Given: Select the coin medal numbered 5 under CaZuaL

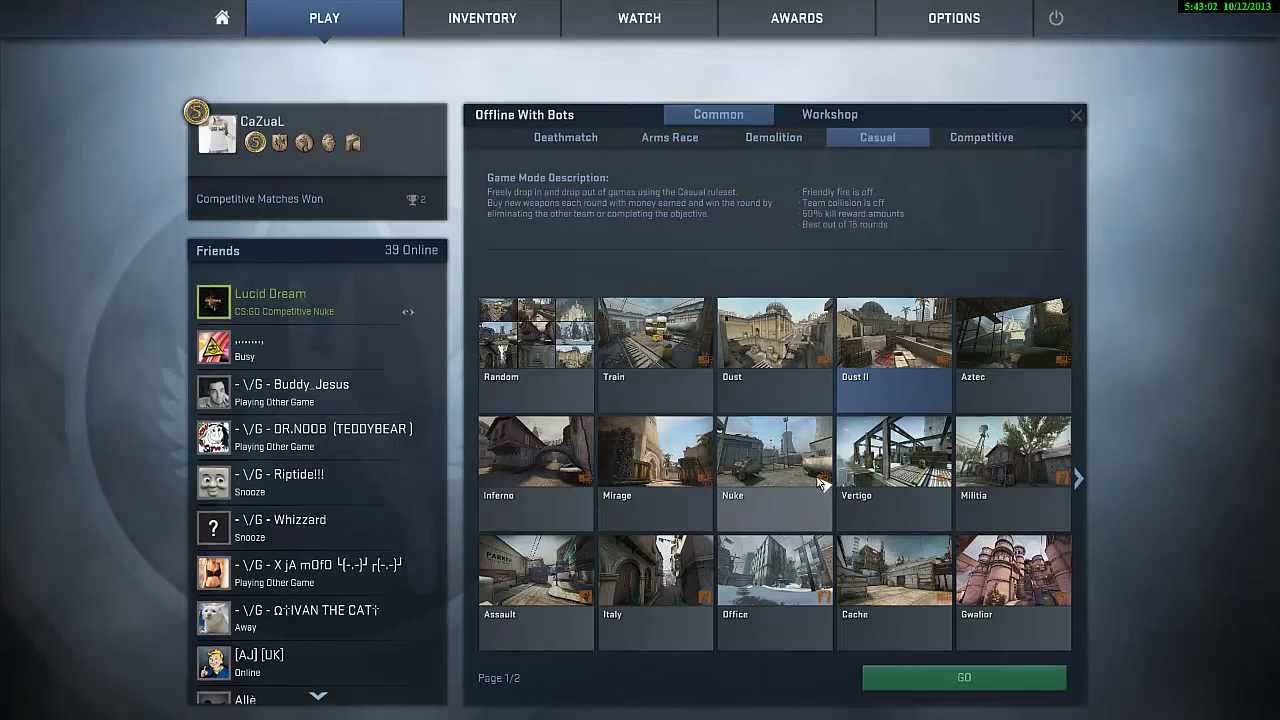Looking at the screenshot, I should point(255,143).
